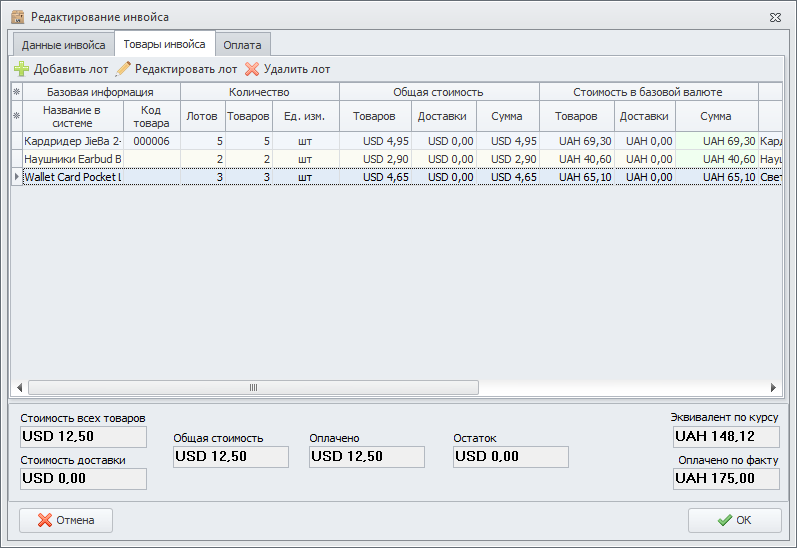Open the Оплата tab
The width and height of the screenshot is (797, 548).
[243, 45]
